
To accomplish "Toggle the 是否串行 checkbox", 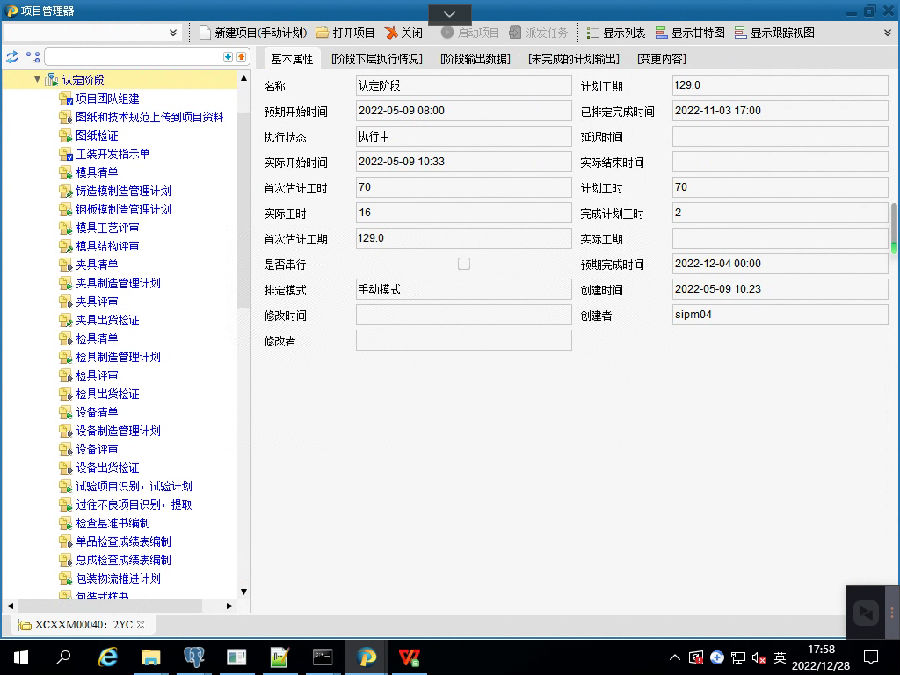I will pos(464,264).
